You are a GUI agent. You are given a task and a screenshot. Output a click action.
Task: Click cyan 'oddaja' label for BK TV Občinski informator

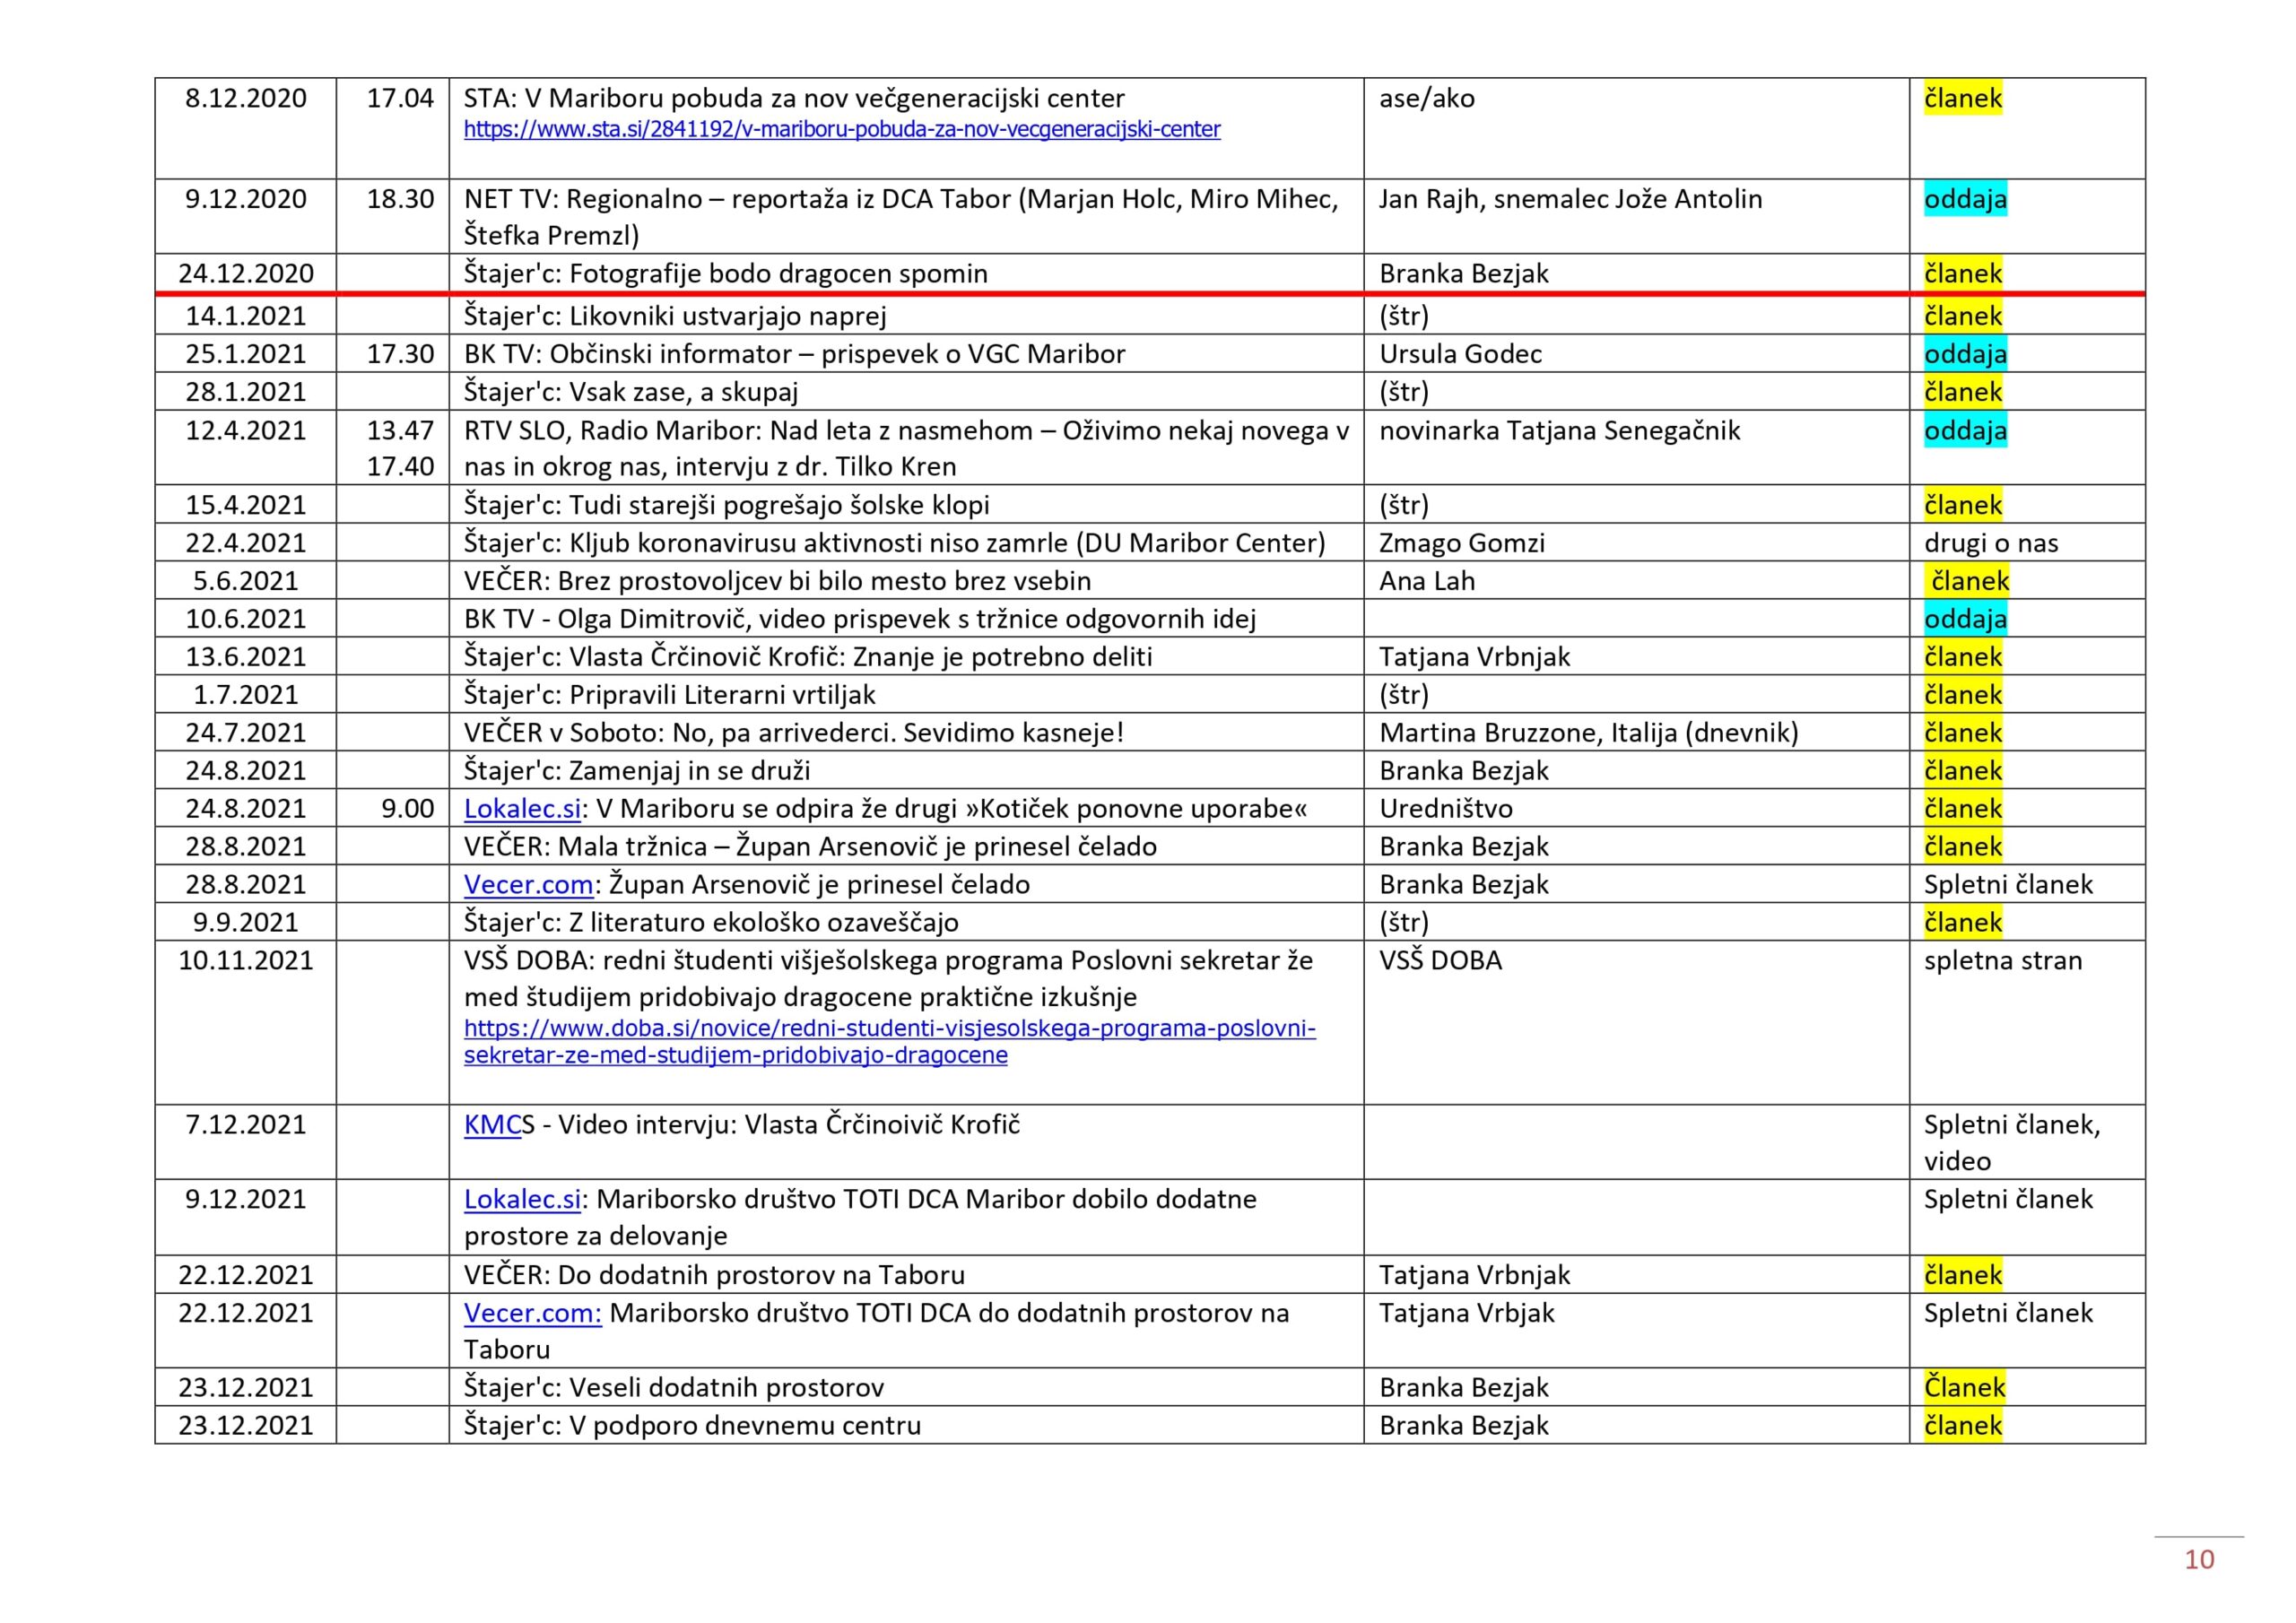[1964, 355]
